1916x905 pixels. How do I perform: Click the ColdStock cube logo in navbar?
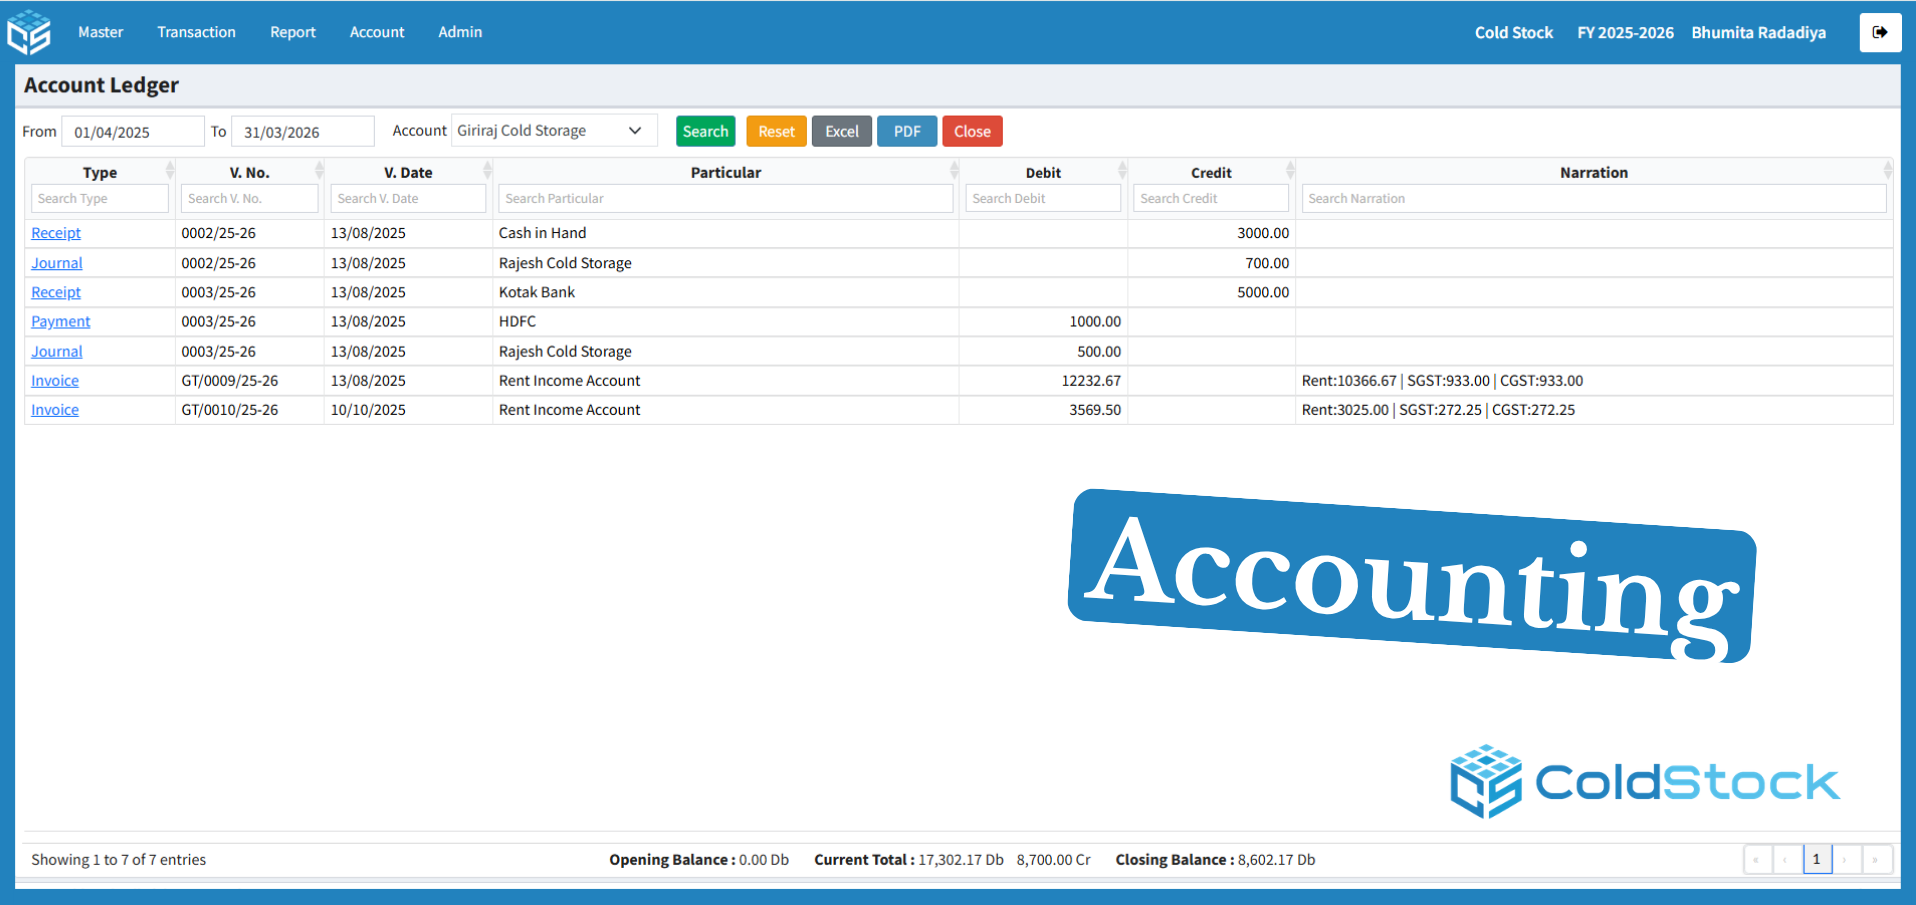point(29,32)
